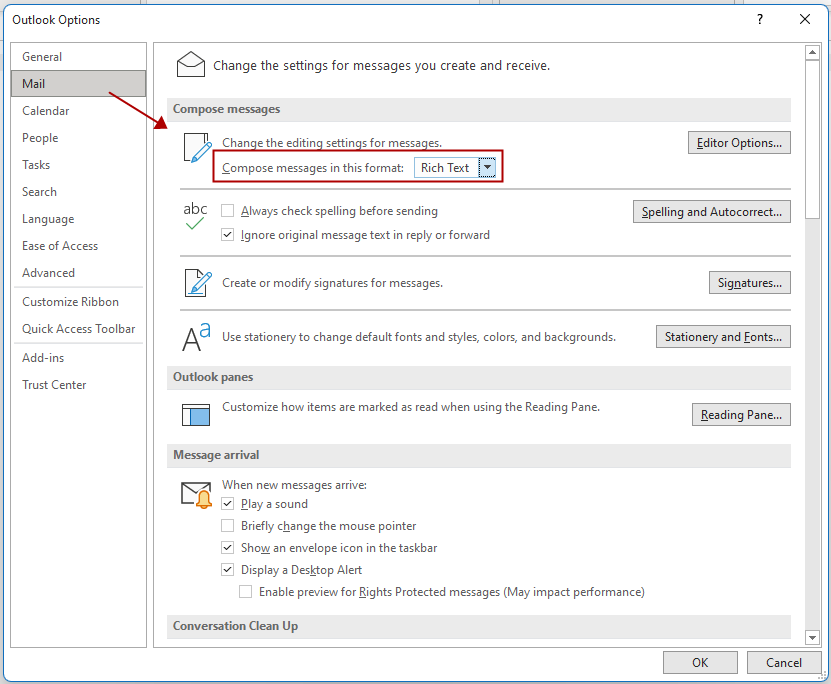Click the 'Conversation Clean Up' section heading
Image resolution: width=831 pixels, height=684 pixels.
point(235,626)
